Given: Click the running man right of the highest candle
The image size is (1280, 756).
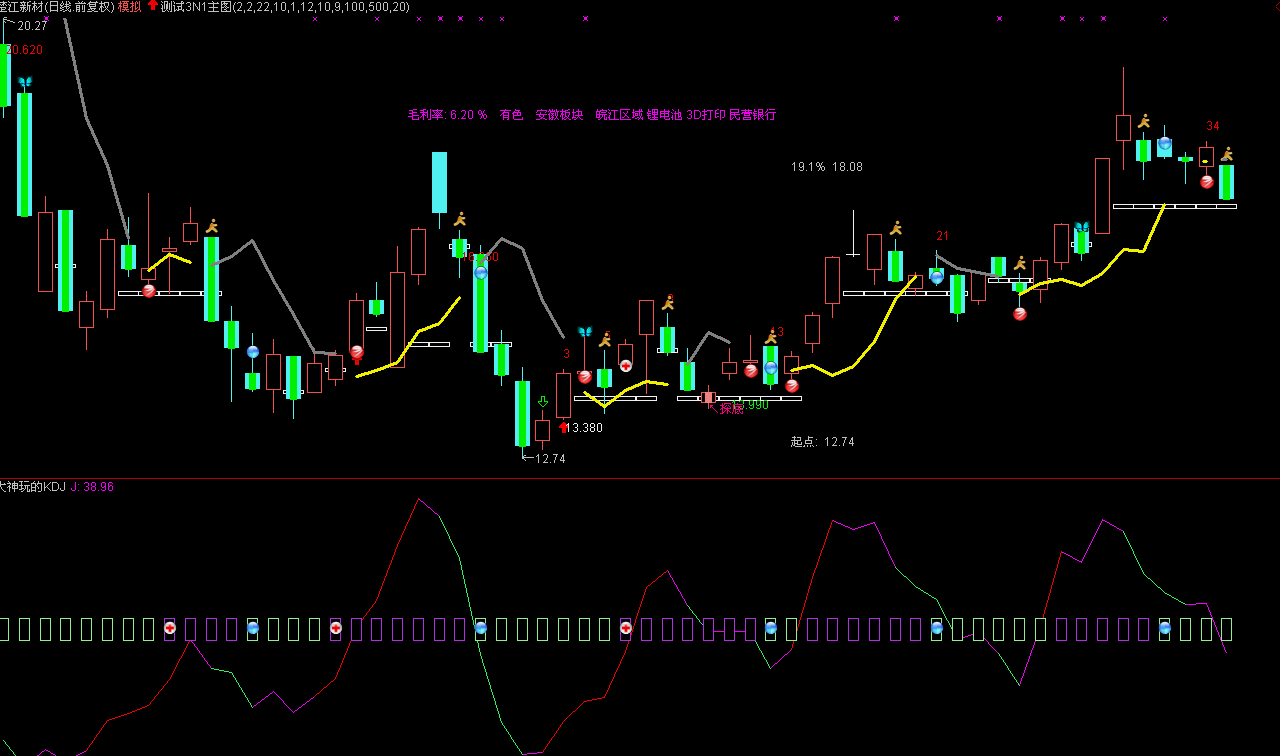Looking at the screenshot, I should point(1144,121).
